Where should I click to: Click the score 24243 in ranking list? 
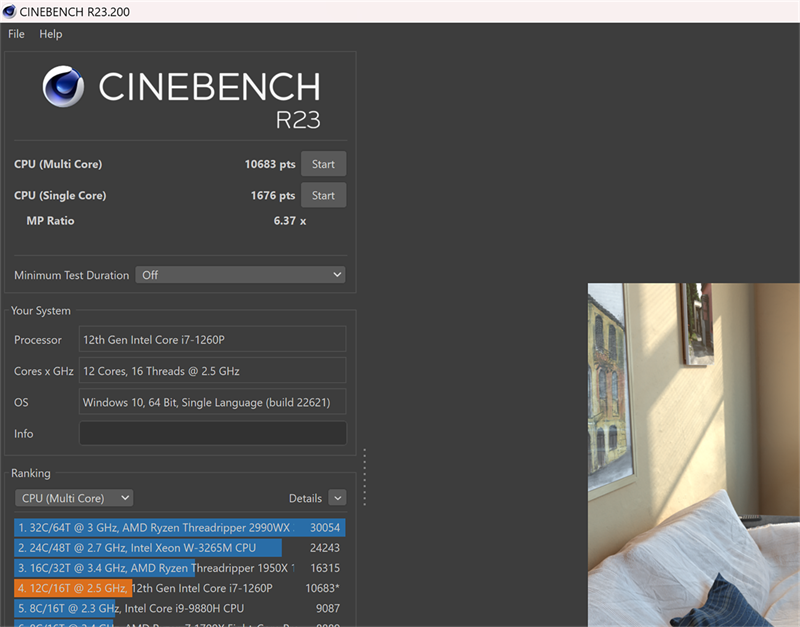(325, 548)
